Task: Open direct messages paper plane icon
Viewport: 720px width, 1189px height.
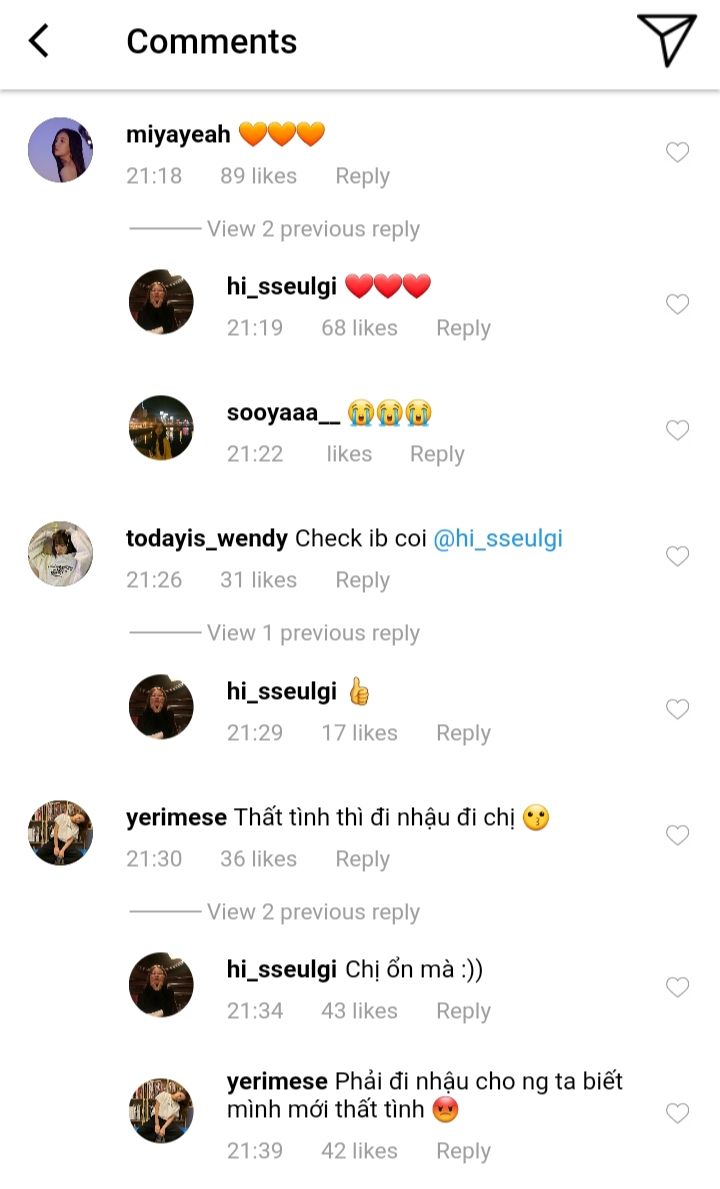Action: [x=665, y=40]
